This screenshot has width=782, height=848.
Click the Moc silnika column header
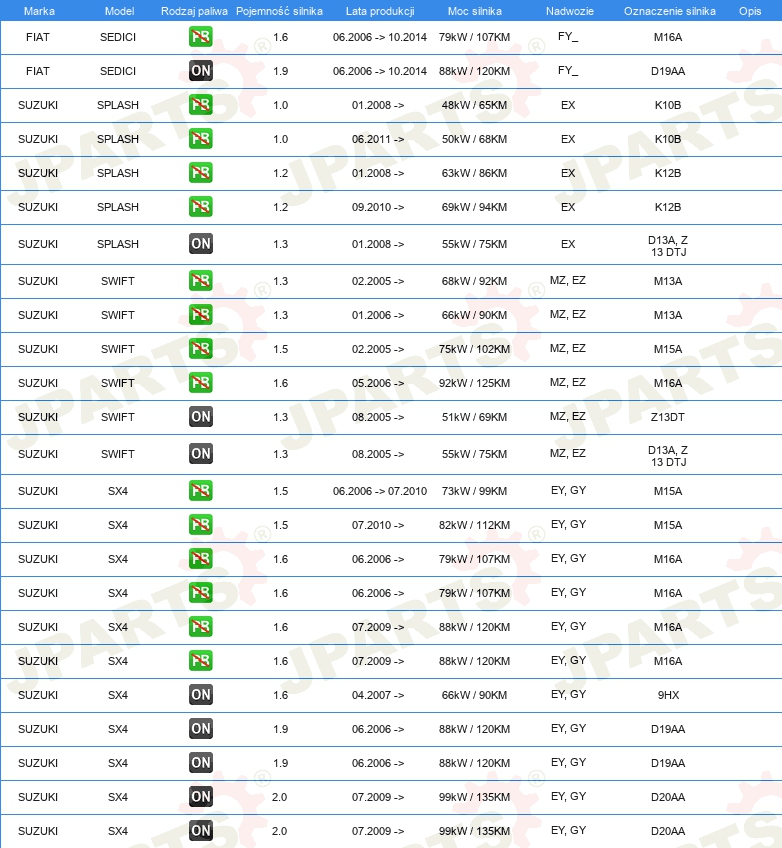pos(475,11)
